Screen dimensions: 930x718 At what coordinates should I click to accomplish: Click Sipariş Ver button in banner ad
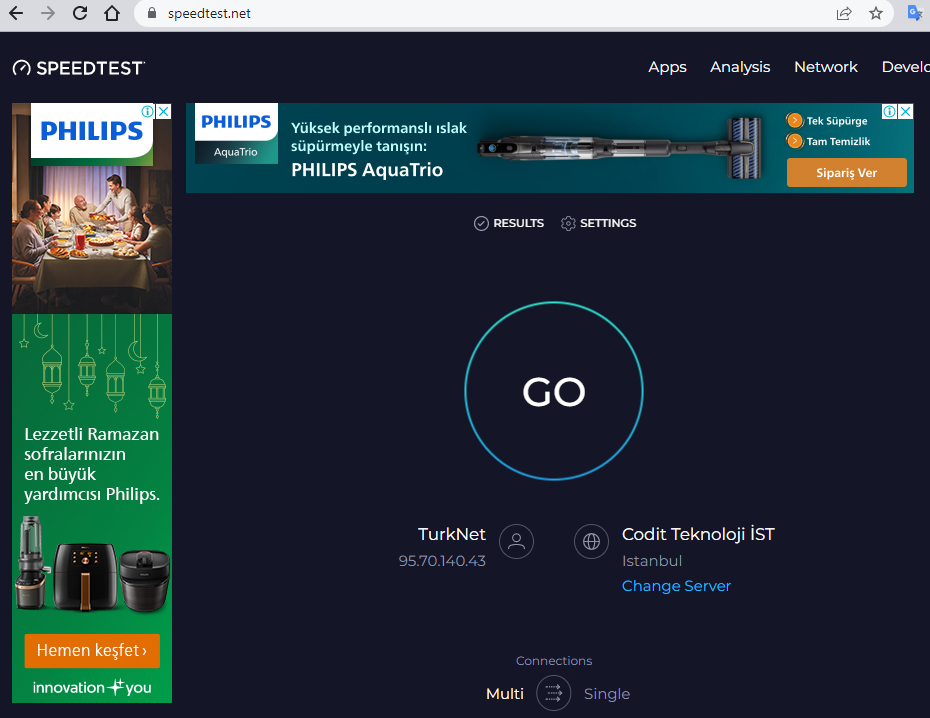click(x=846, y=173)
